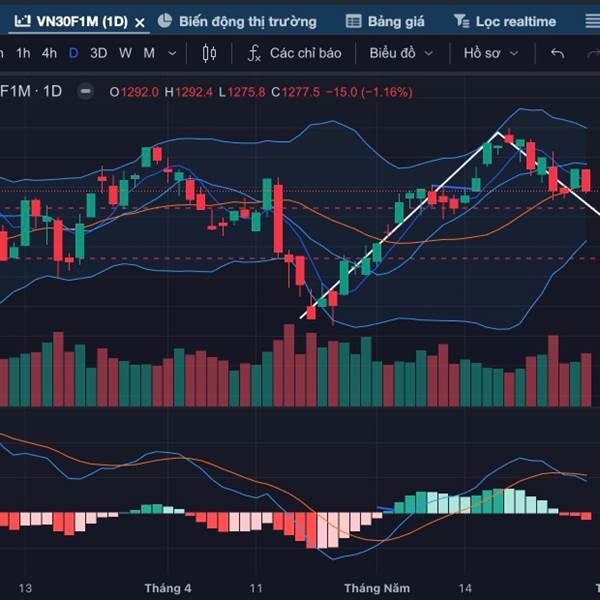The image size is (600, 600).
Task: Click the 13 date label on time axis
Action: [25, 588]
